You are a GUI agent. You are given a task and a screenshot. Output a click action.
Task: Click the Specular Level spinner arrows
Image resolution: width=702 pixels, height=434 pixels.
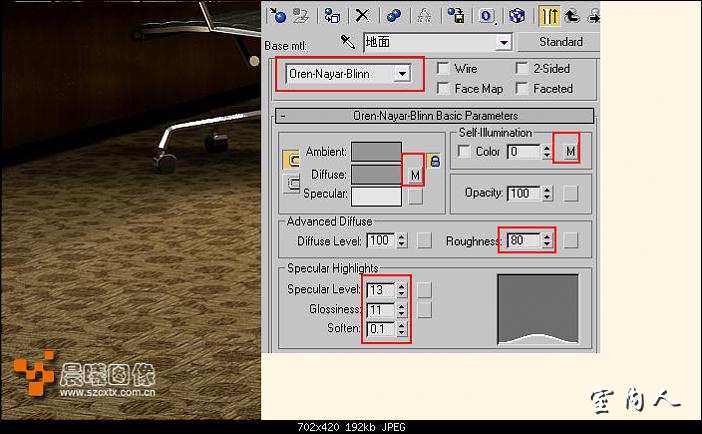(402, 290)
